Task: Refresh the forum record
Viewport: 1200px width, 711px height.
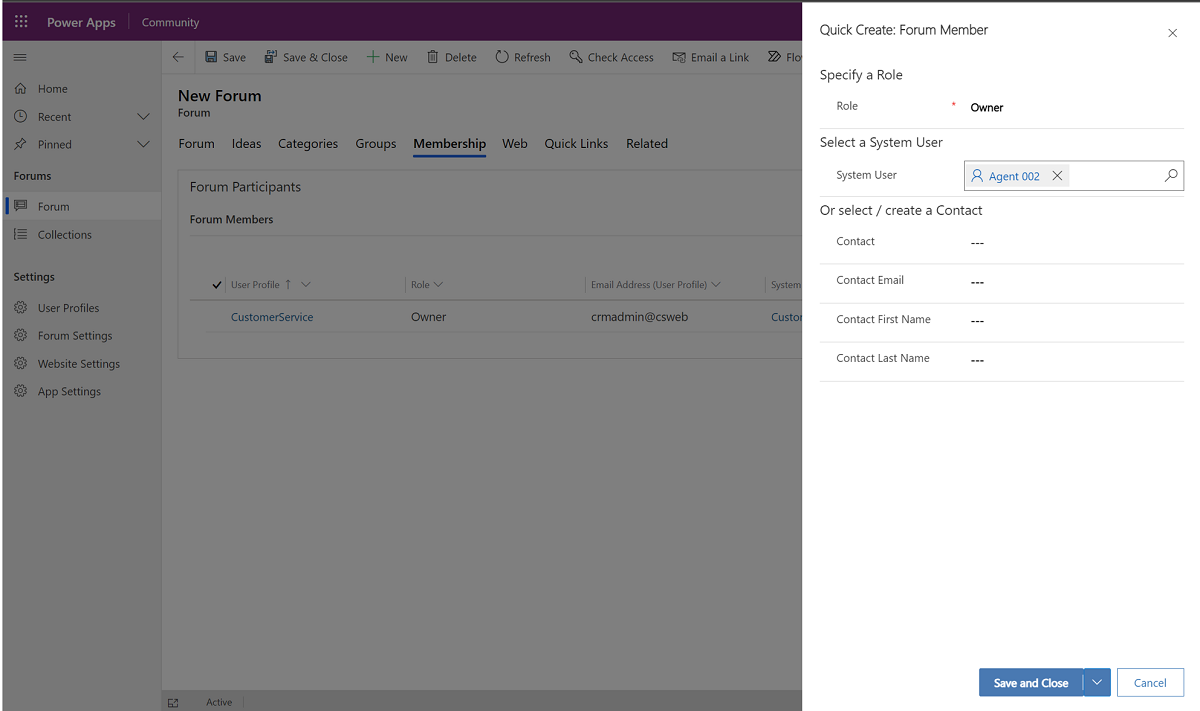Action: [523, 57]
